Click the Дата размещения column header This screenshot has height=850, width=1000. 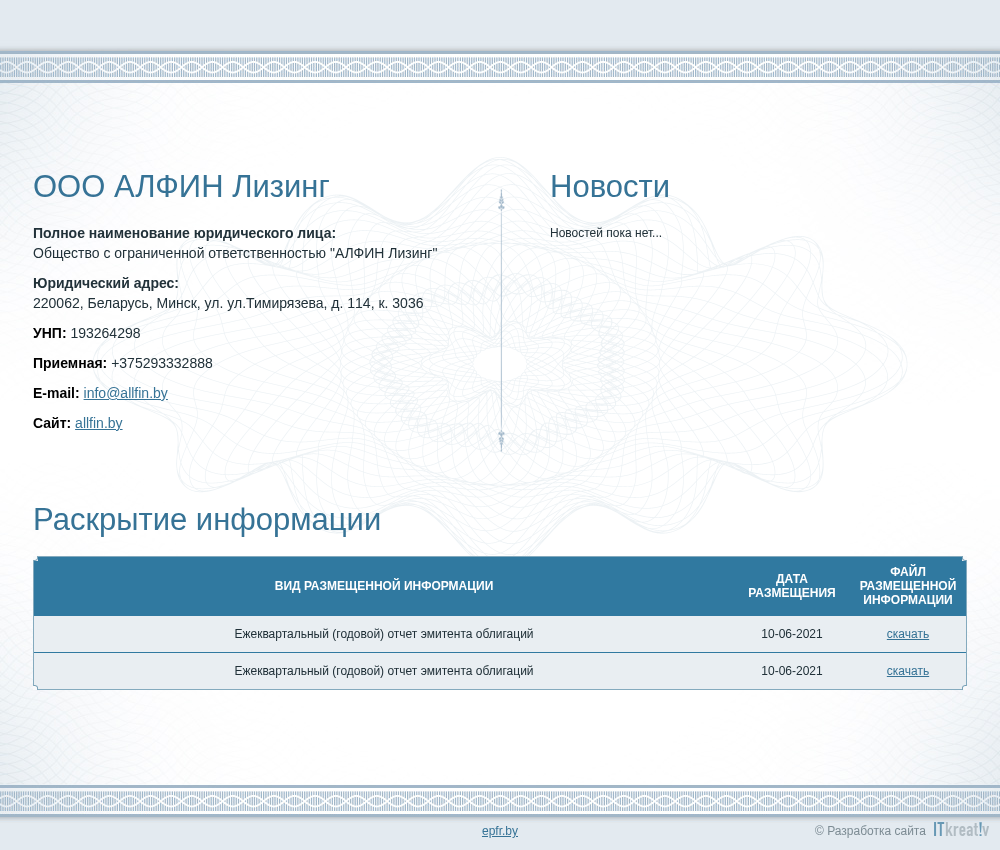(791, 585)
